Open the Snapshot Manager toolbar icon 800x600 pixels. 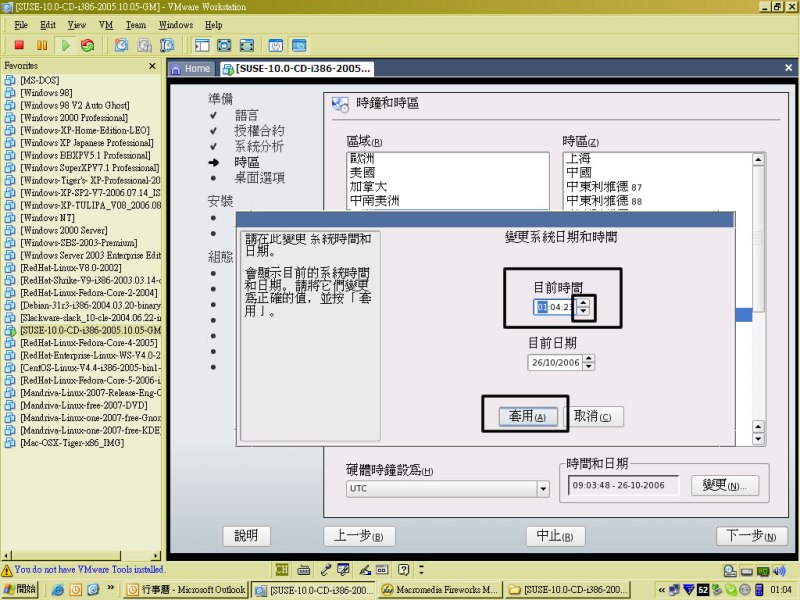click(x=167, y=45)
